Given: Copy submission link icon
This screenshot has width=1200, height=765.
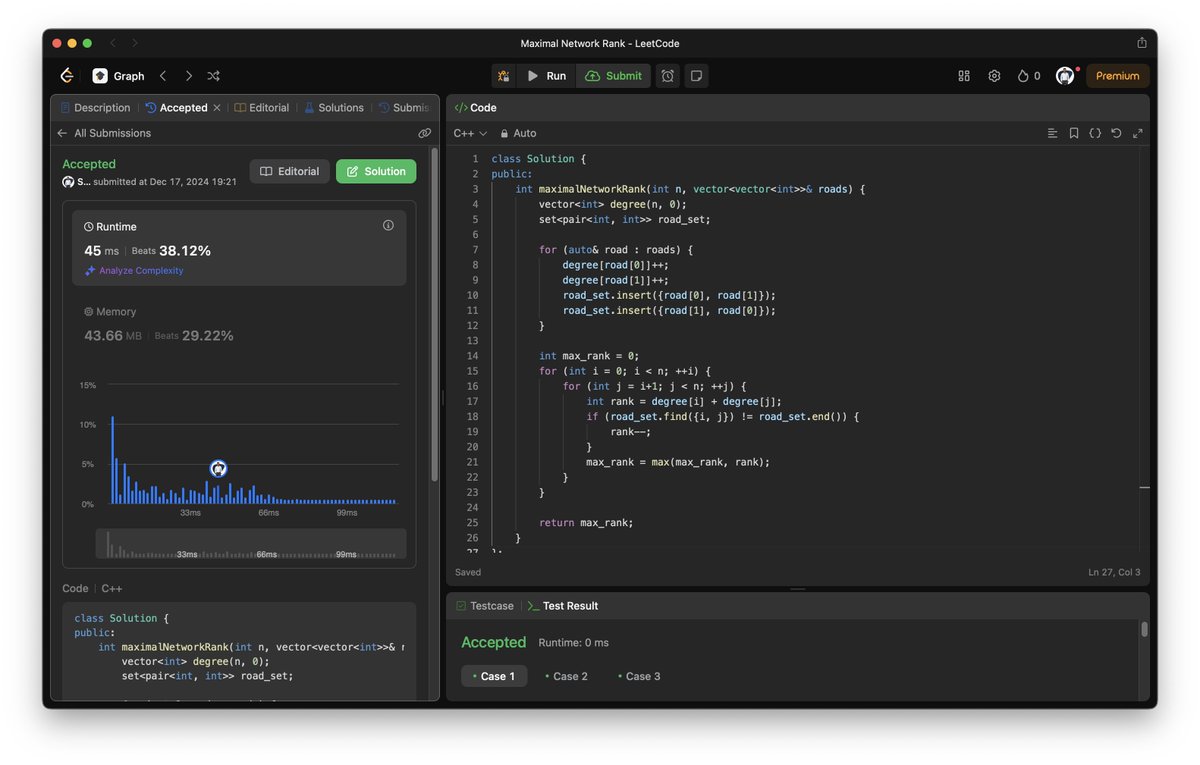Looking at the screenshot, I should pos(425,133).
